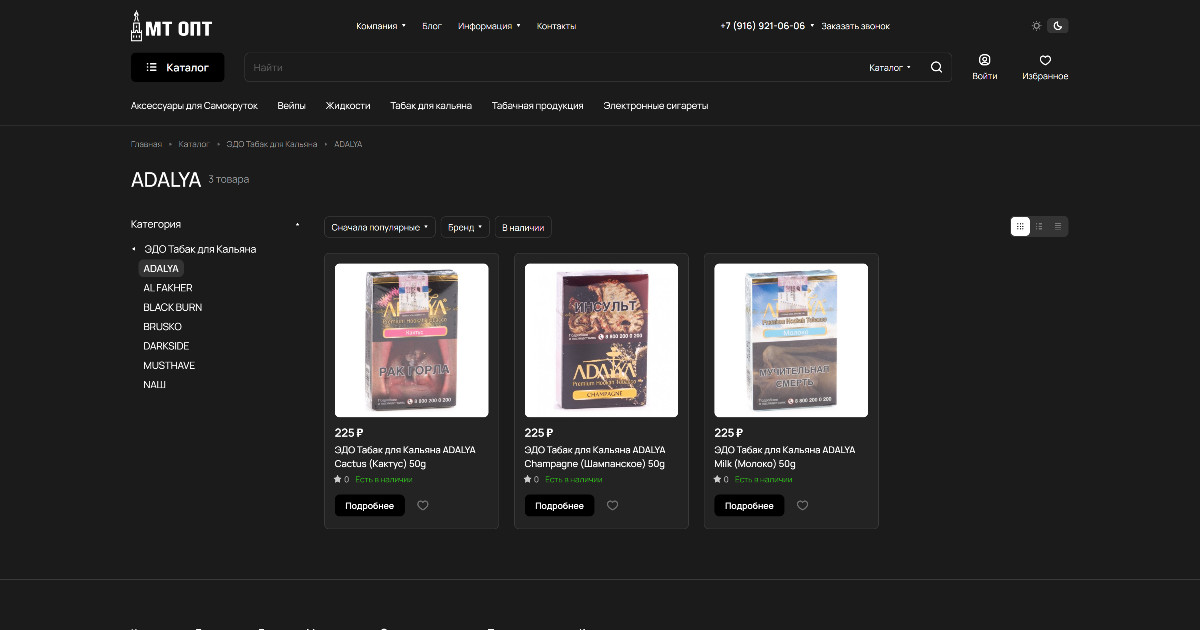Switch to light theme sun icon
Screen dimensions: 1200x630
[x=1037, y=26]
